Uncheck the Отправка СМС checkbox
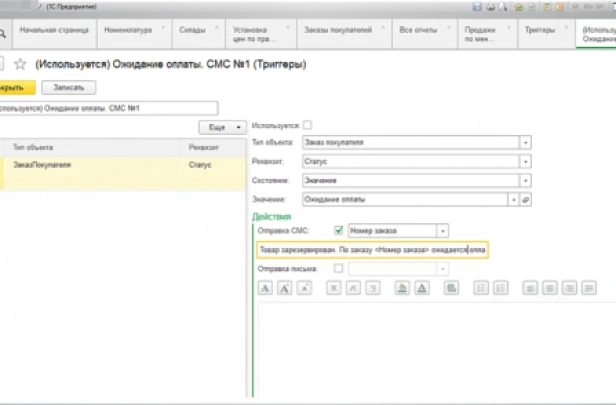This screenshot has height=405, width=616. [339, 230]
